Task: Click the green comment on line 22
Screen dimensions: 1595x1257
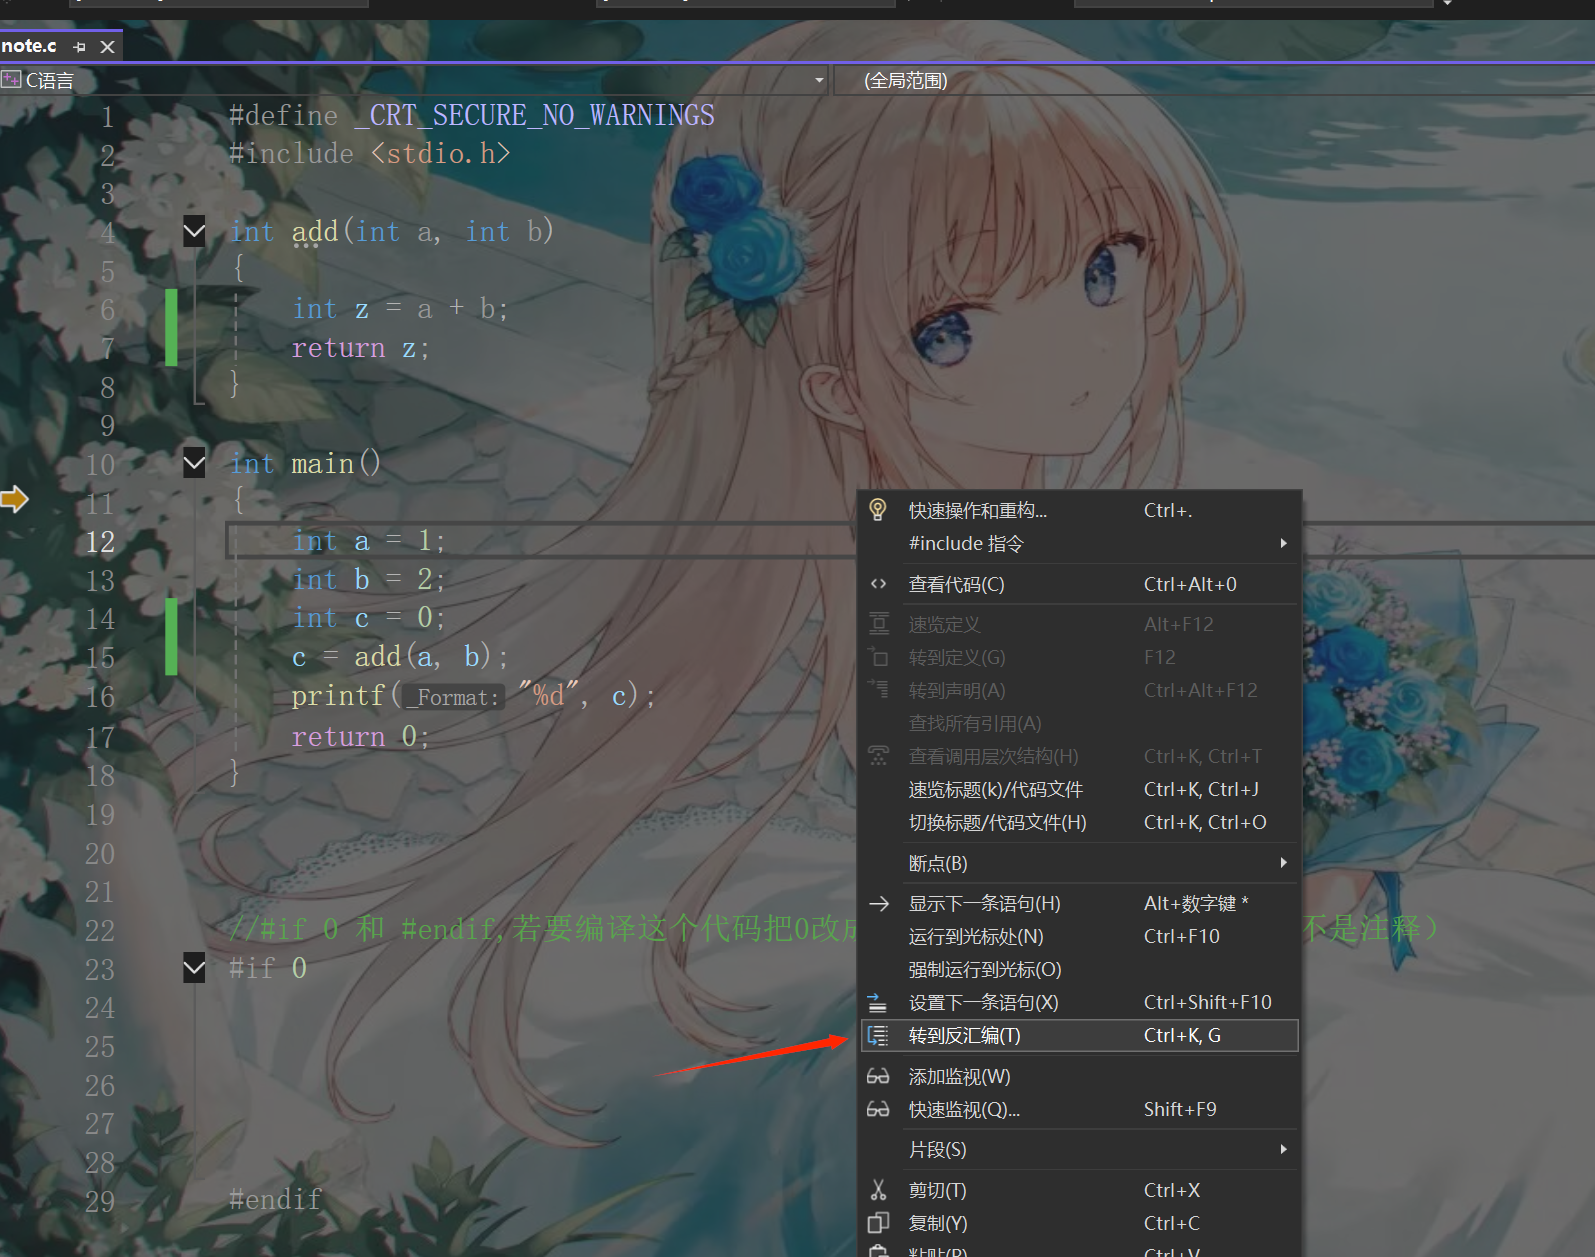Action: coord(543,929)
